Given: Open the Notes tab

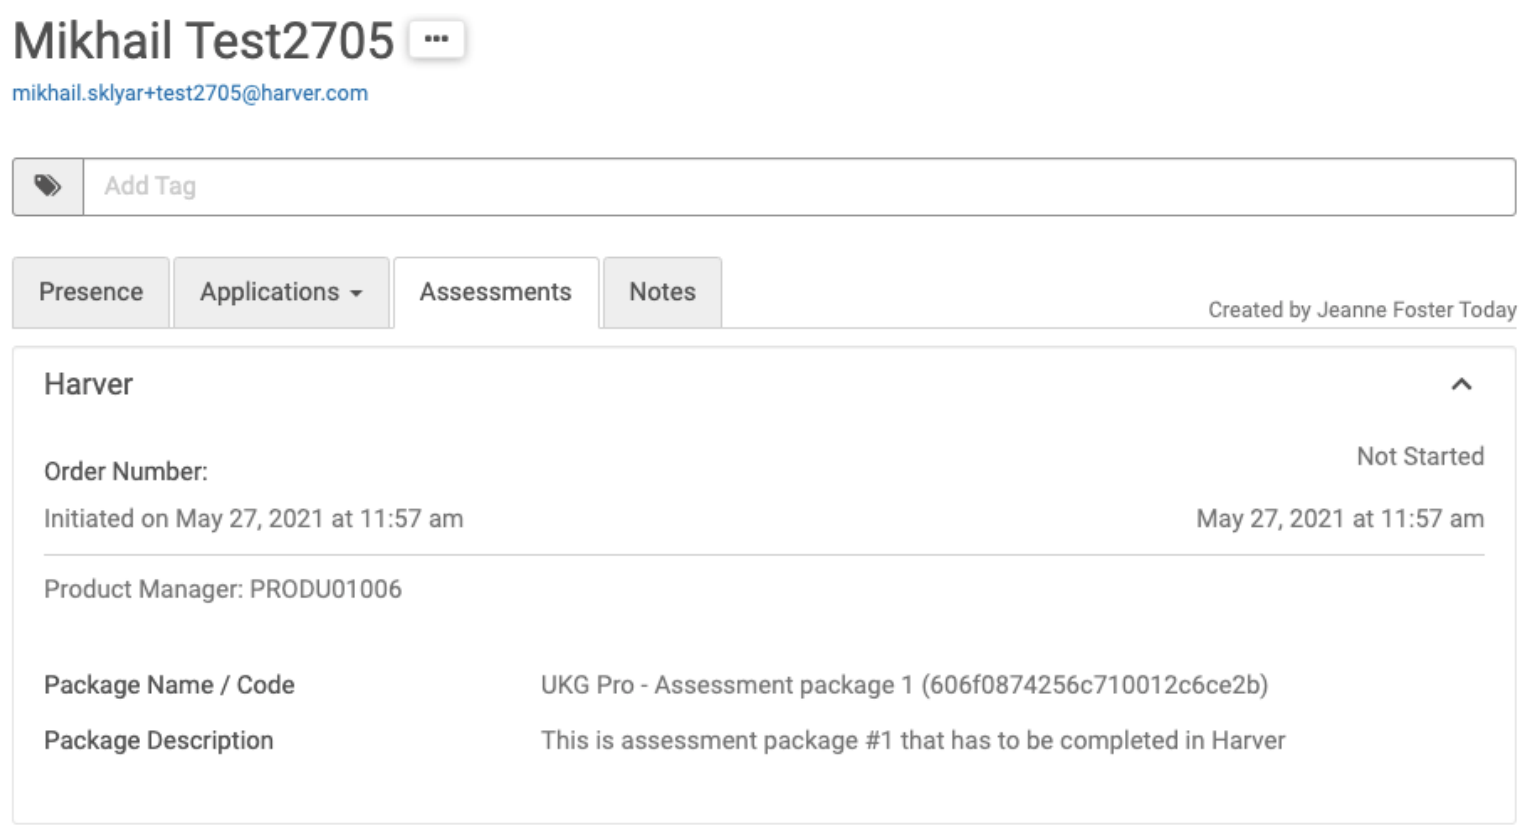Looking at the screenshot, I should [x=662, y=292].
